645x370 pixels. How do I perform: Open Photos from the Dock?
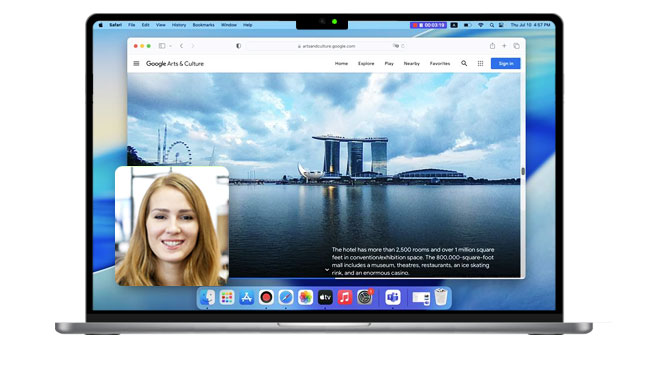pos(306,297)
